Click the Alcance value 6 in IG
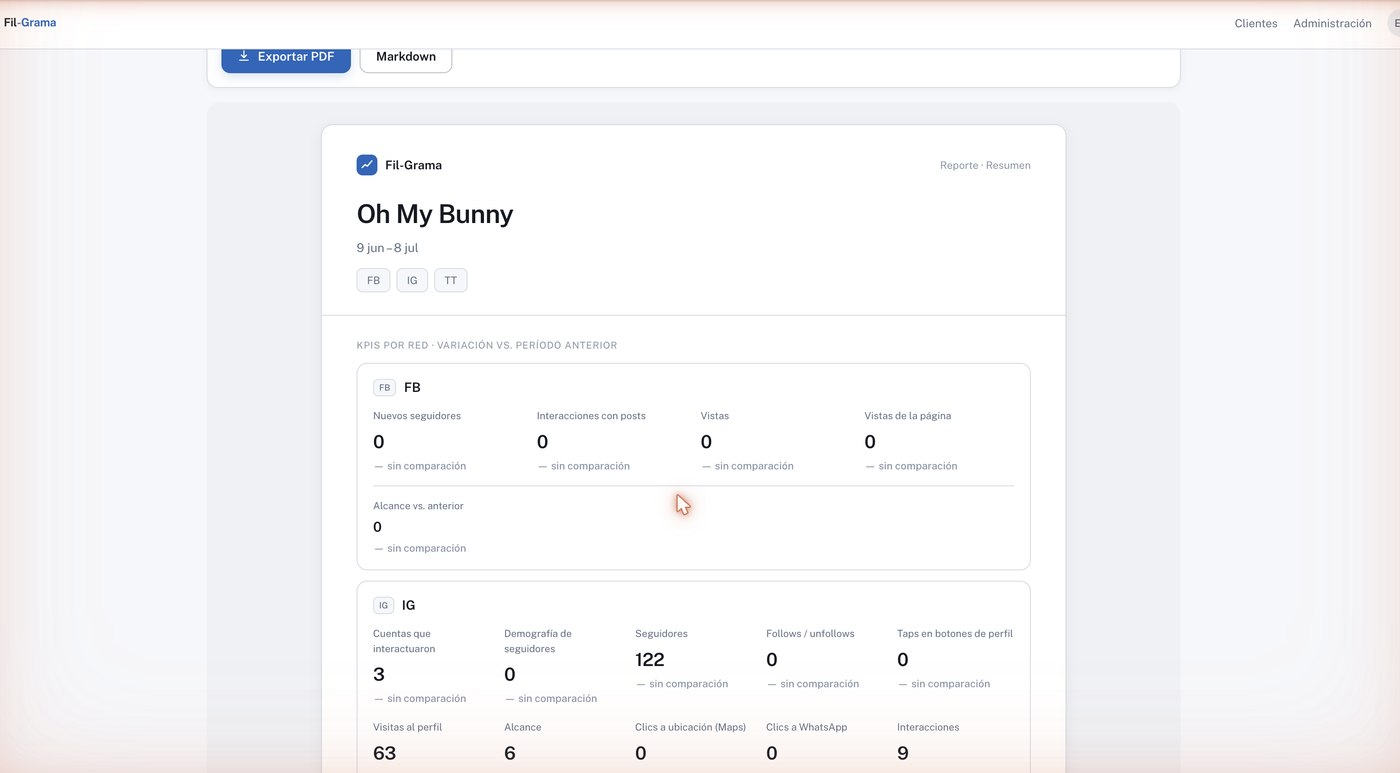The height and width of the screenshot is (773, 1400). [x=510, y=753]
